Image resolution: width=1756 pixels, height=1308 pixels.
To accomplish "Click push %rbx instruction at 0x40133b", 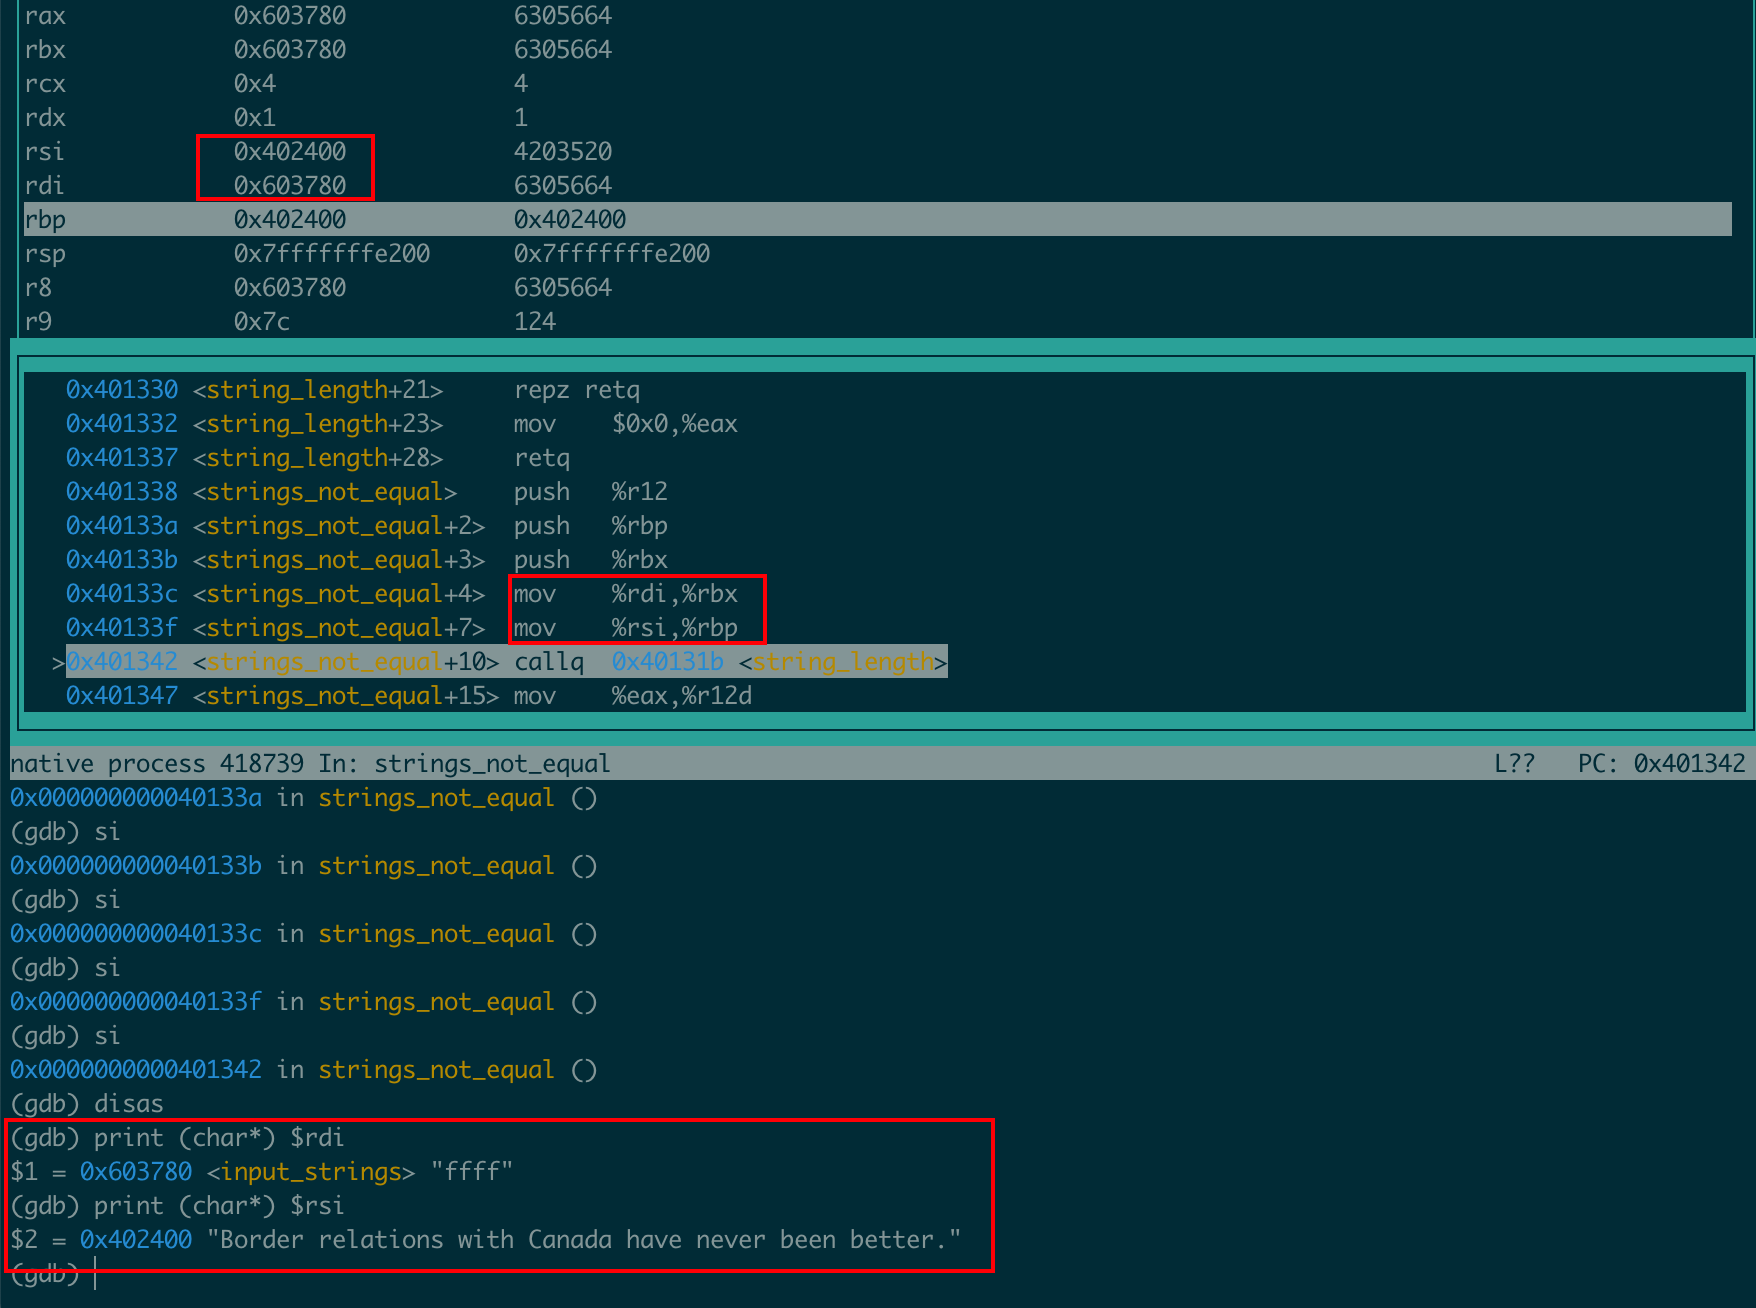I will pos(591,560).
